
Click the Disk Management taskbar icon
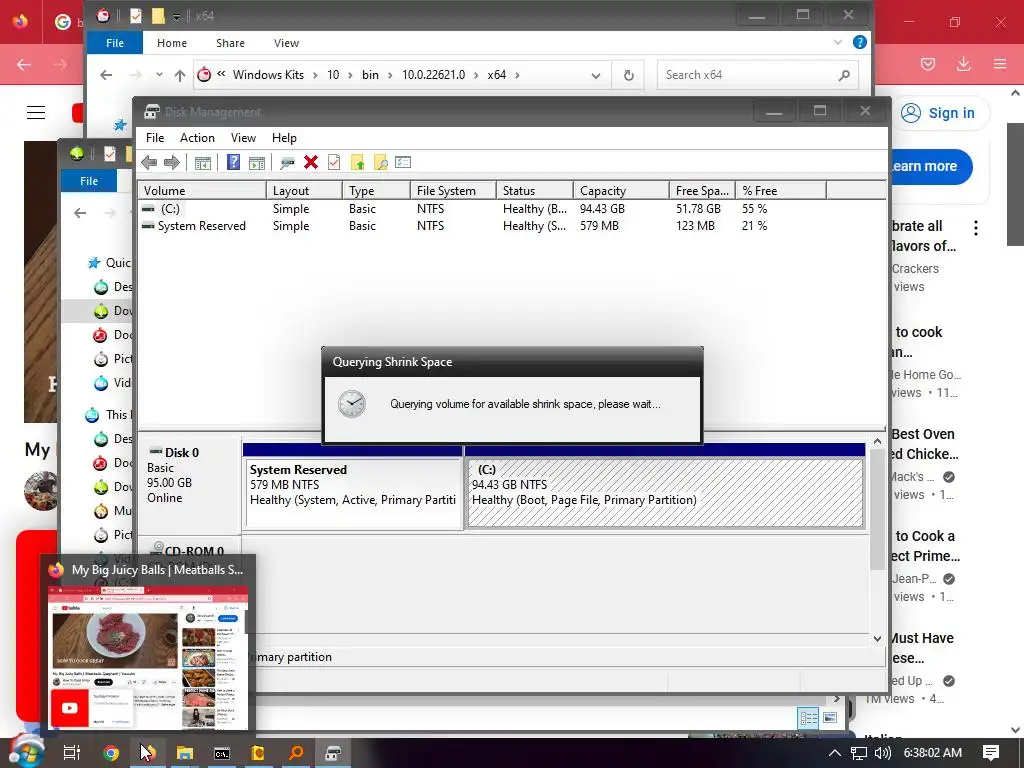coord(333,753)
